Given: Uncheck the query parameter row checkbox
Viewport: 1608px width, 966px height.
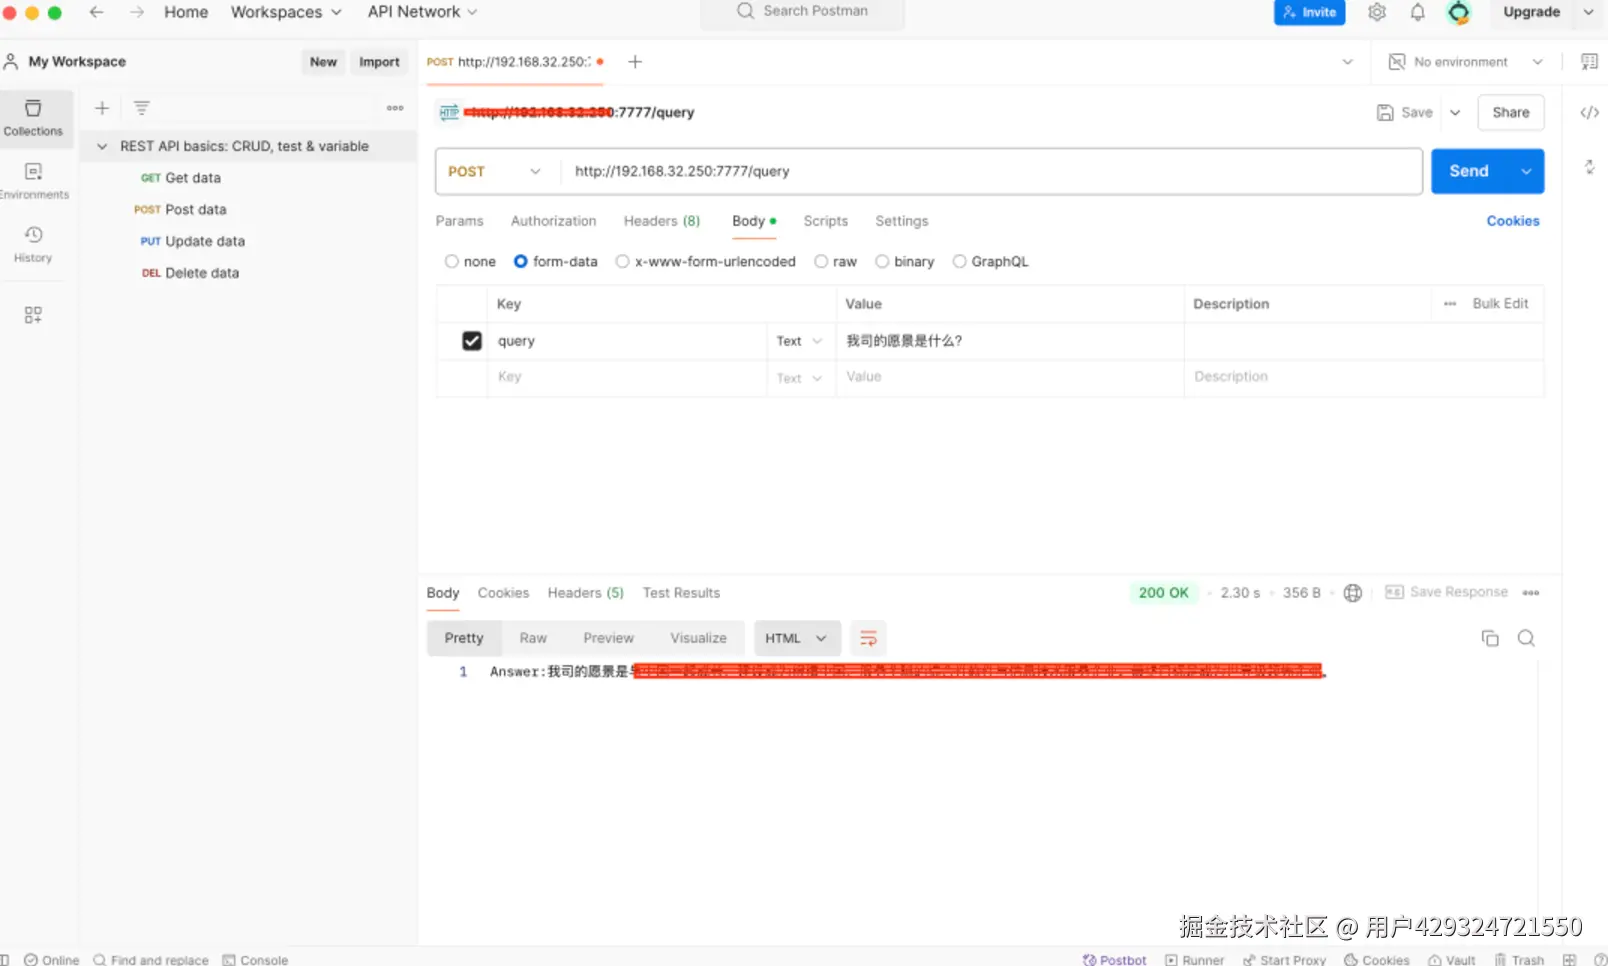Looking at the screenshot, I should [472, 341].
